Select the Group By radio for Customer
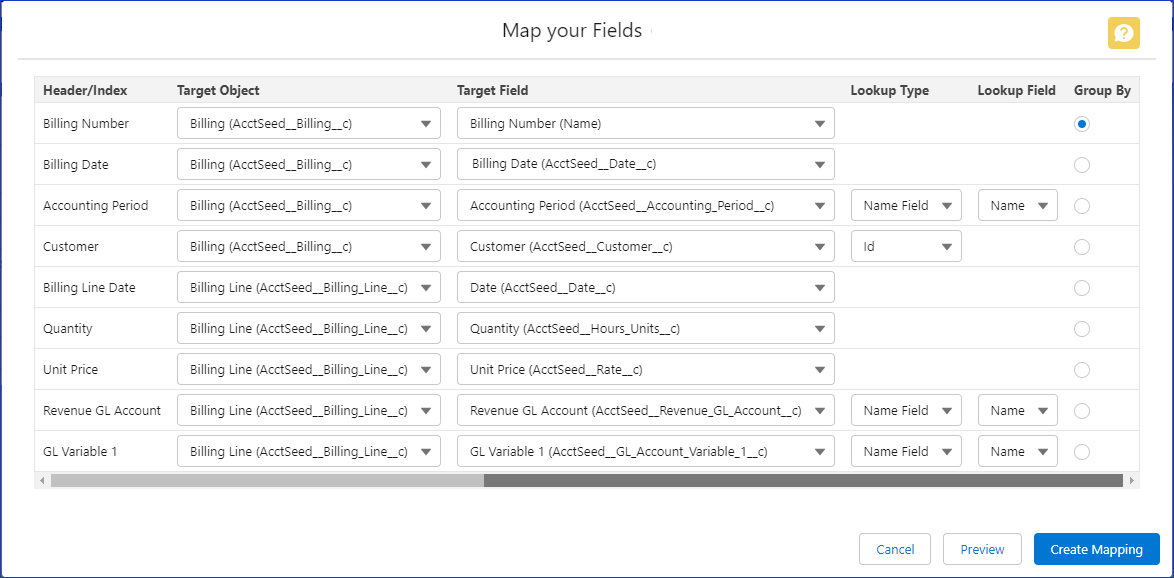The image size is (1174, 578). click(1081, 246)
